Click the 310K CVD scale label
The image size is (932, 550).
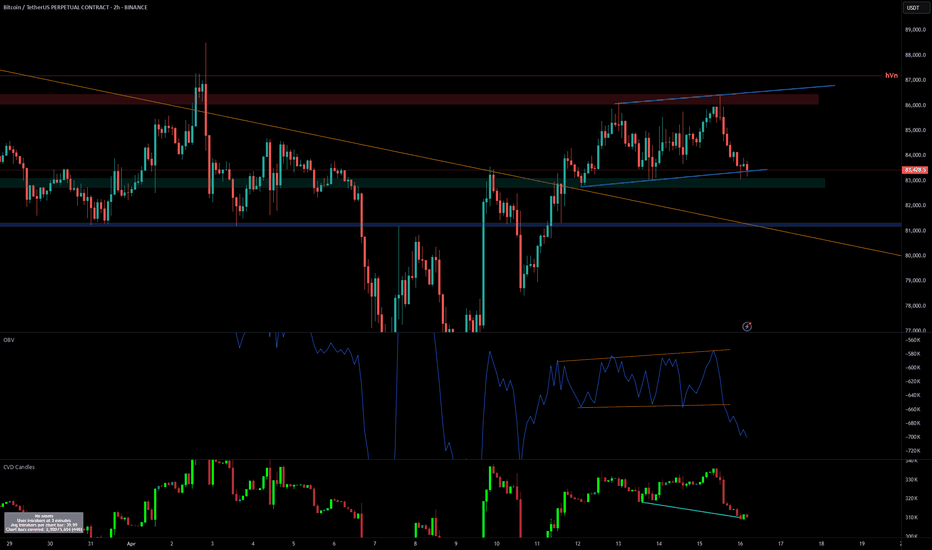912,517
